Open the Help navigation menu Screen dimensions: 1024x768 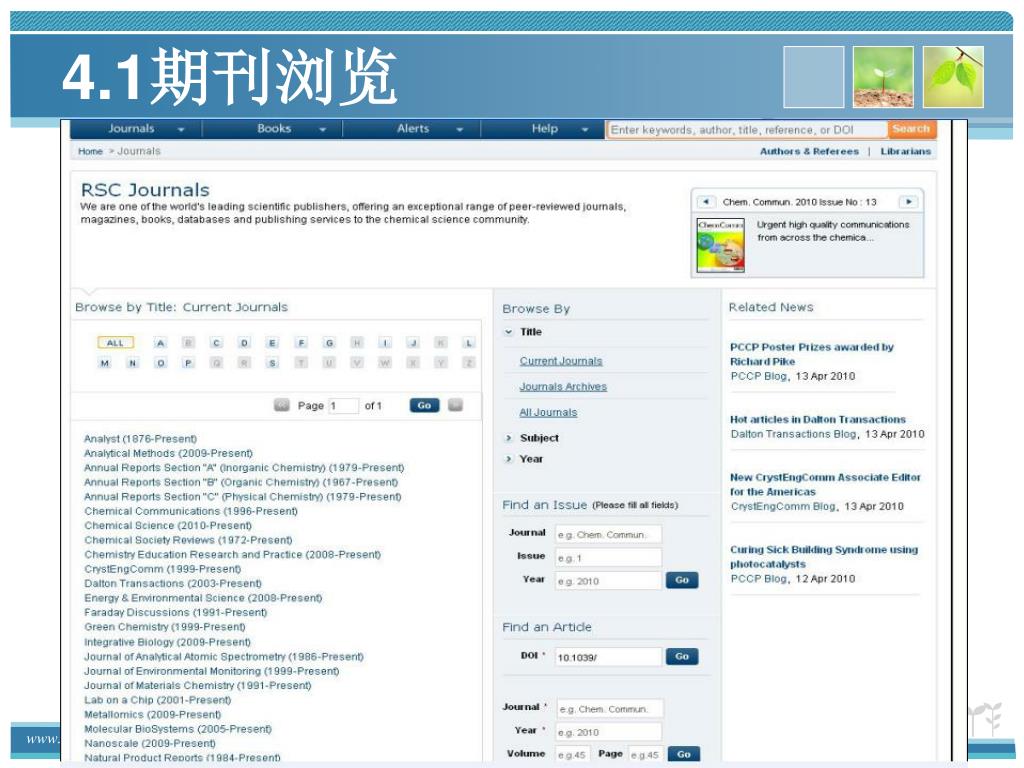[x=545, y=129]
